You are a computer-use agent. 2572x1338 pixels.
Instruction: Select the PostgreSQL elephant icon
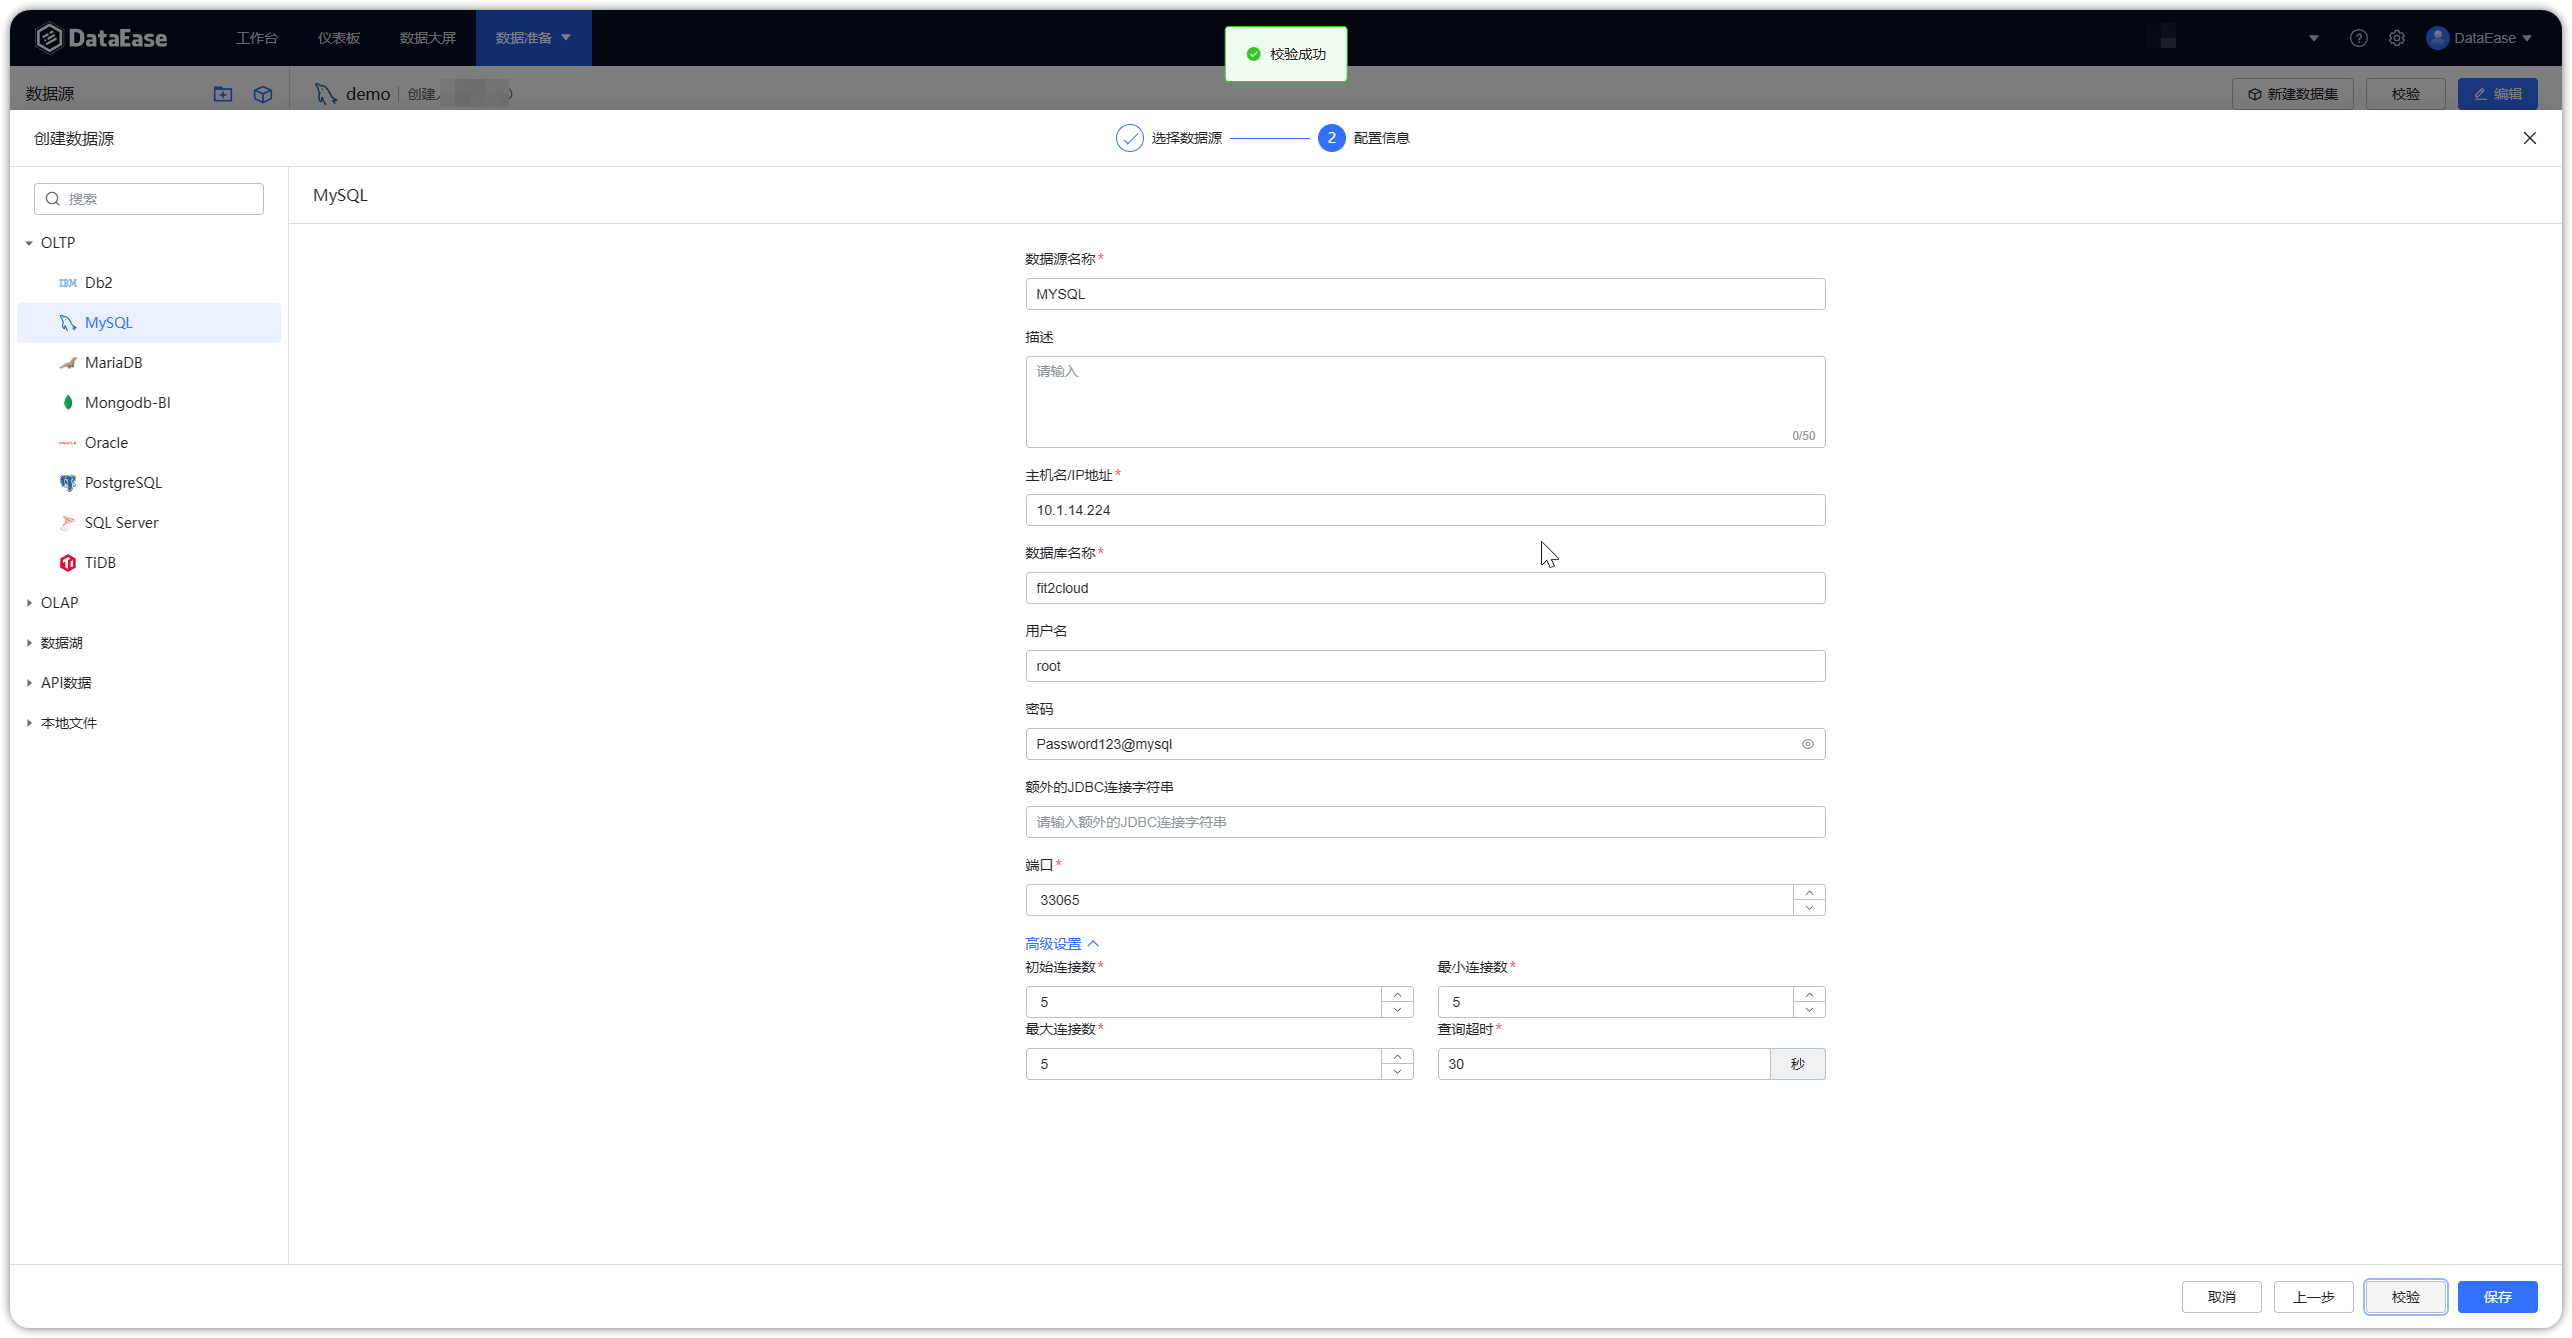coord(66,482)
